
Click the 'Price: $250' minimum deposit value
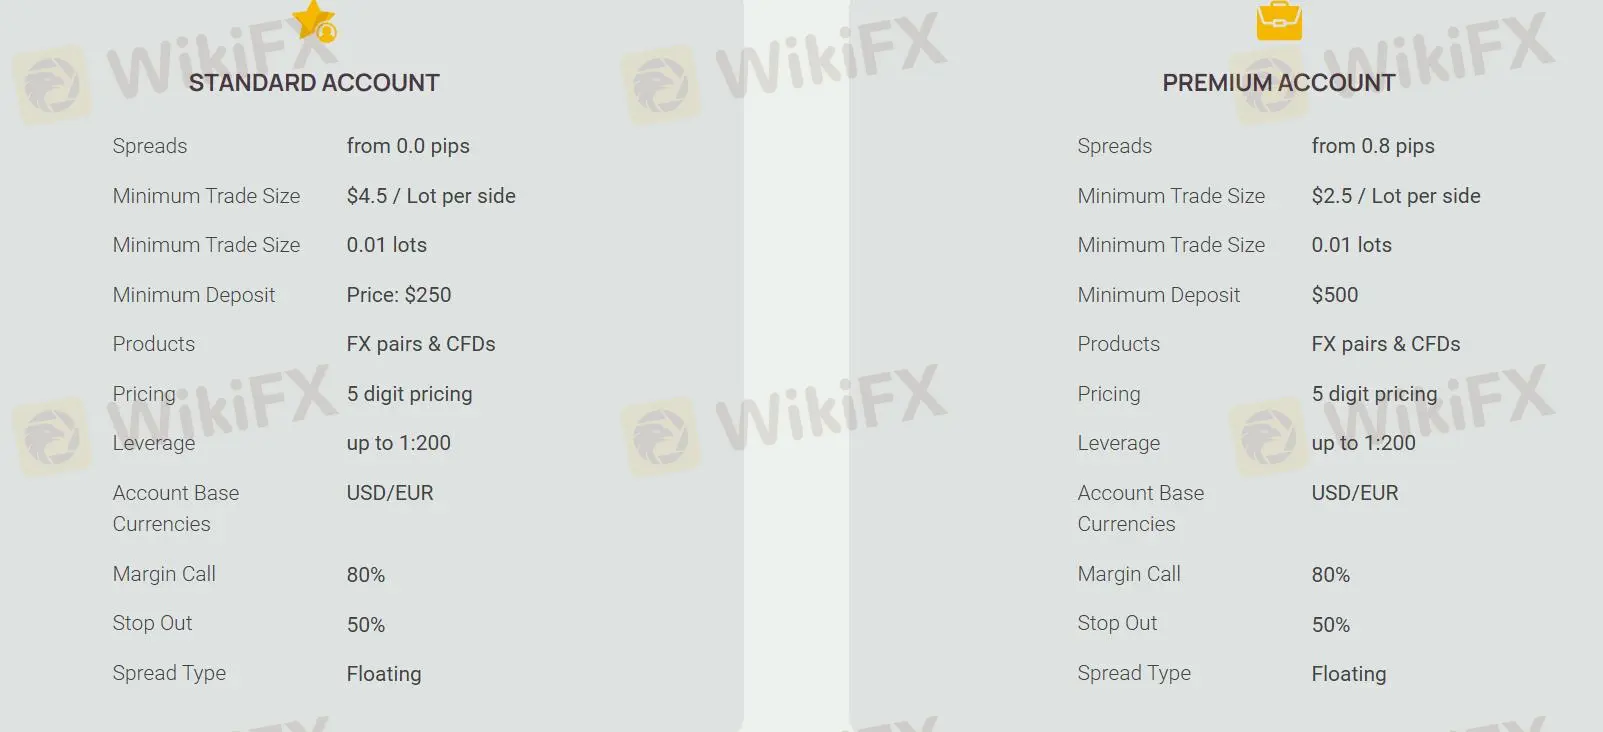click(x=399, y=295)
